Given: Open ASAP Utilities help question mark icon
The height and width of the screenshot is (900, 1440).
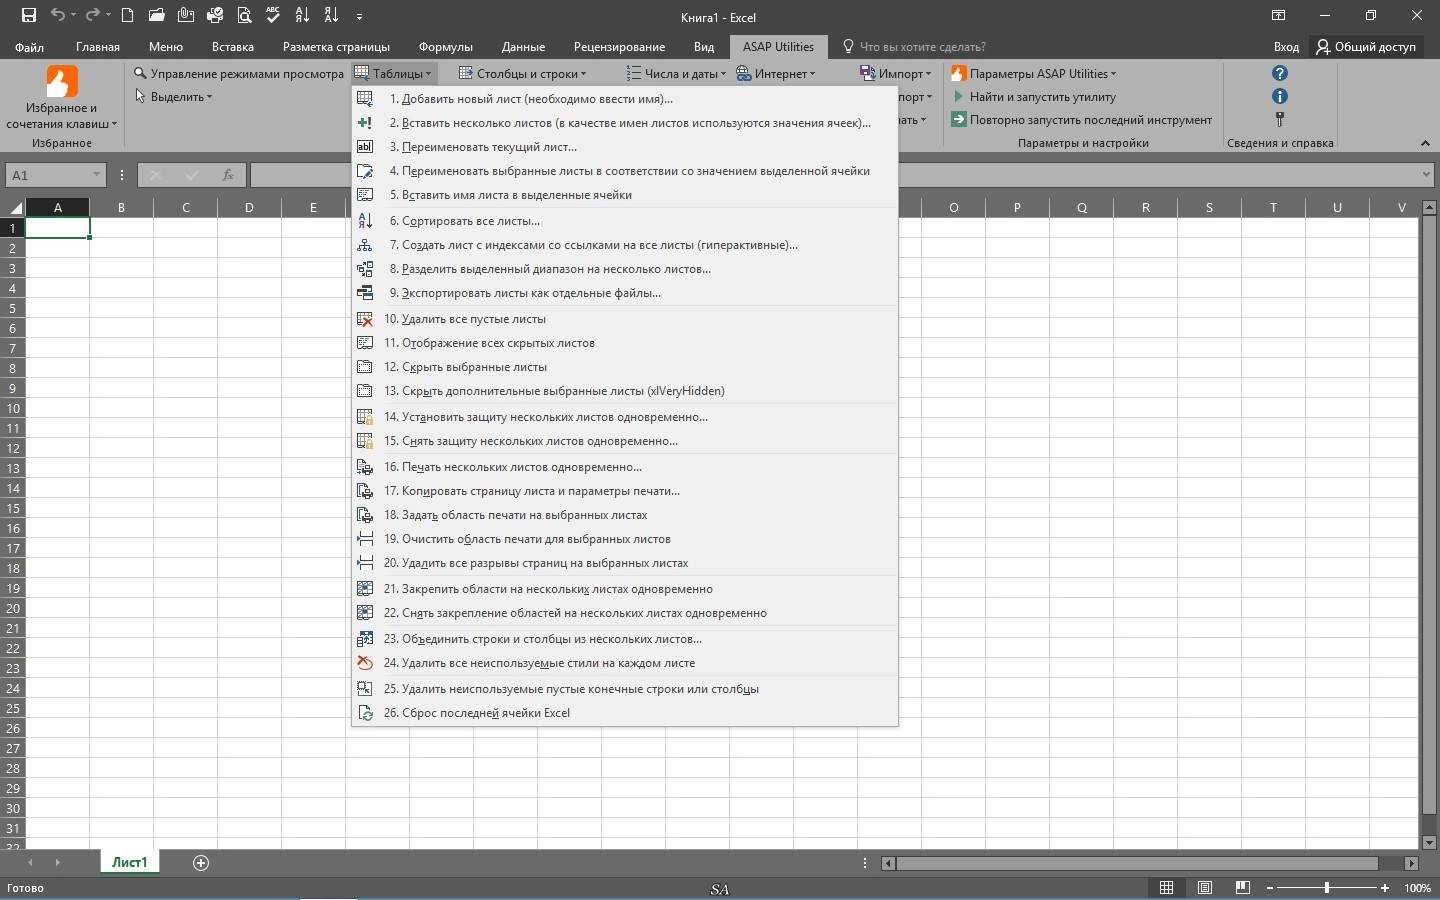Looking at the screenshot, I should tap(1280, 73).
